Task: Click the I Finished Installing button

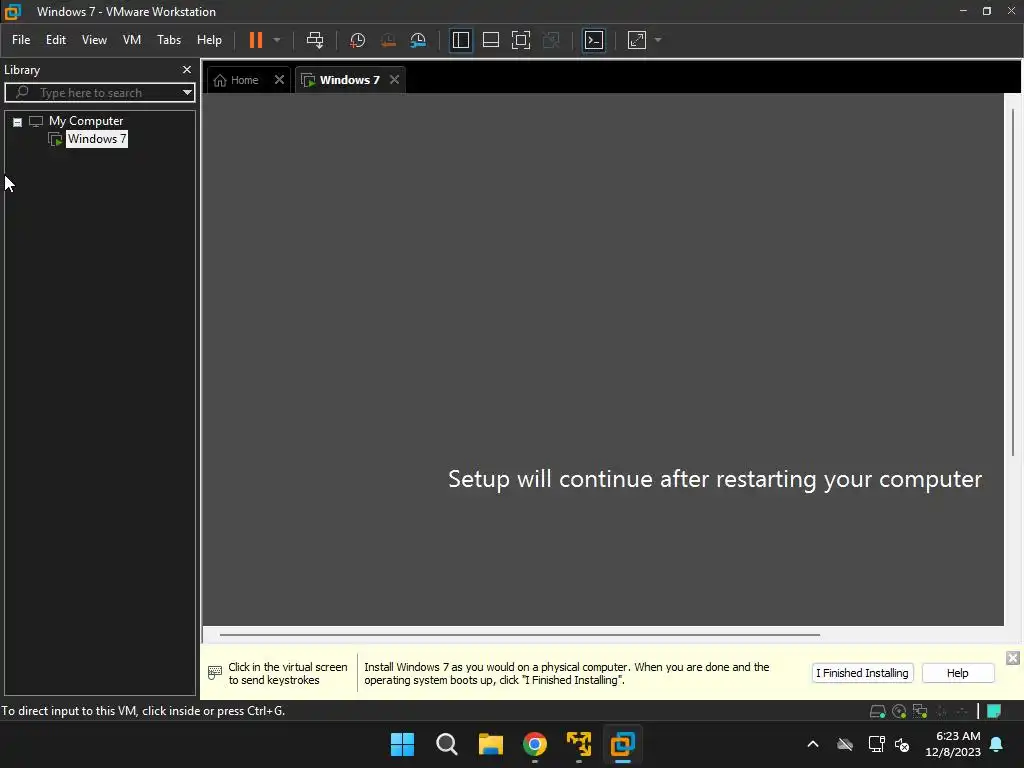Action: (x=862, y=673)
